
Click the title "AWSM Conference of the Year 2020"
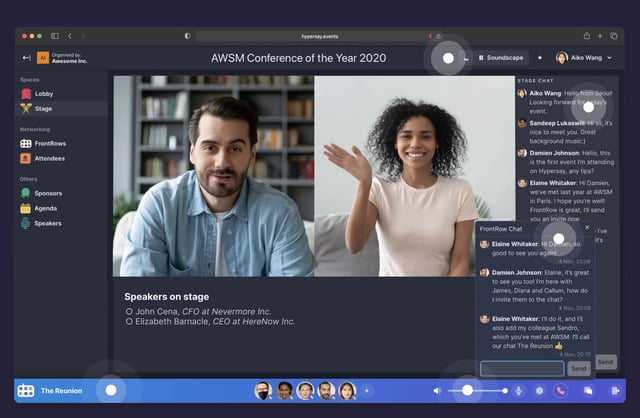point(298,58)
